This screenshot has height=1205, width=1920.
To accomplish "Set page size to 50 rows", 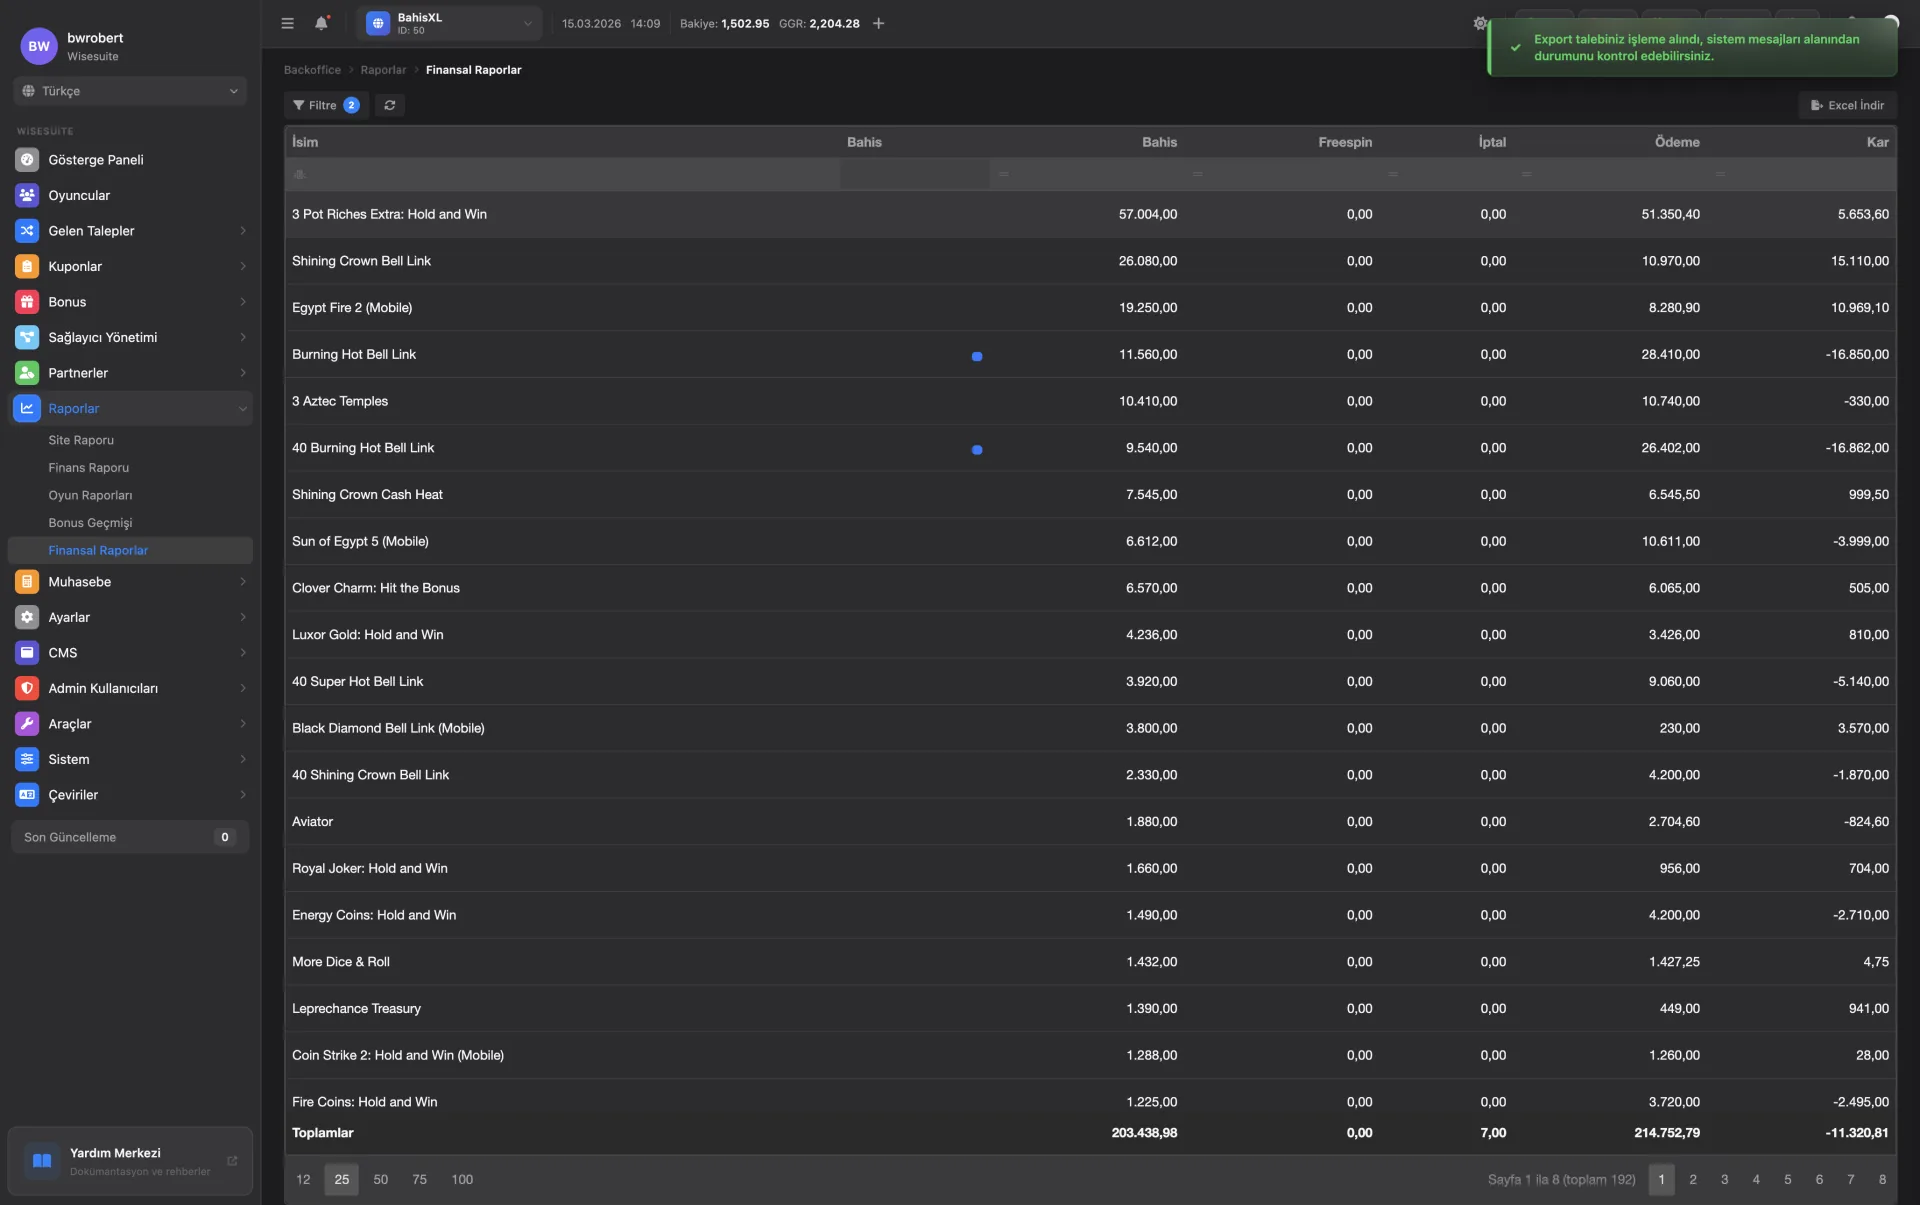I will click(x=380, y=1180).
